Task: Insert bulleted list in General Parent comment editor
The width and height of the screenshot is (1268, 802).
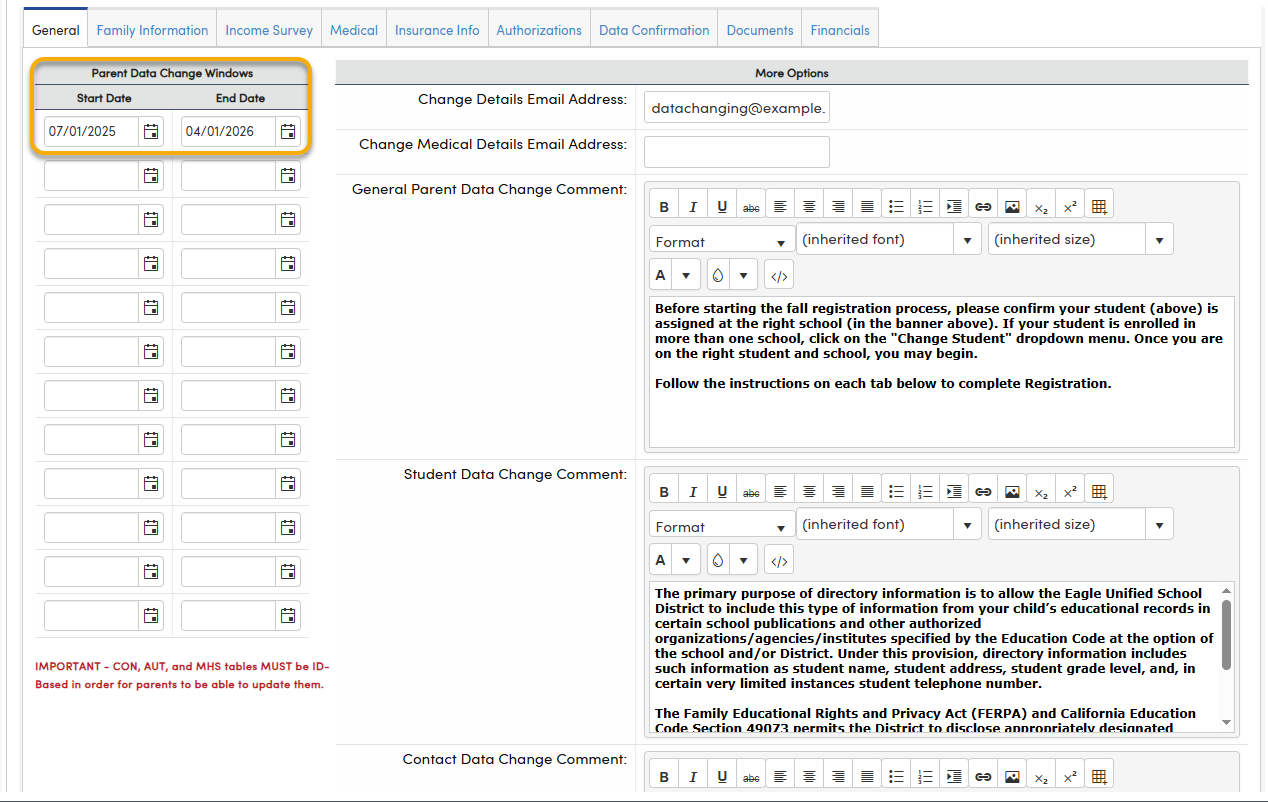Action: point(896,206)
